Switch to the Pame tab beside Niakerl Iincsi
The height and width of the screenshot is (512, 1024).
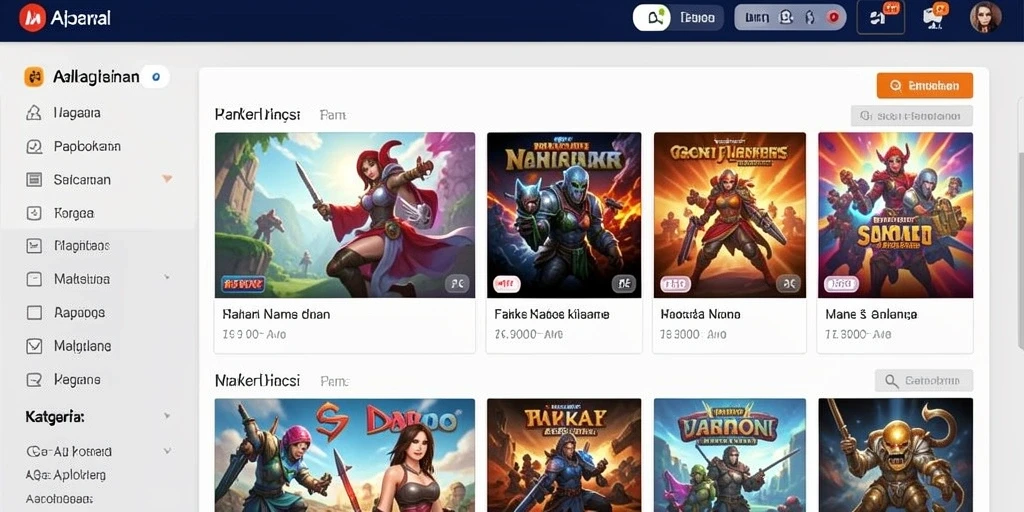[x=334, y=381]
